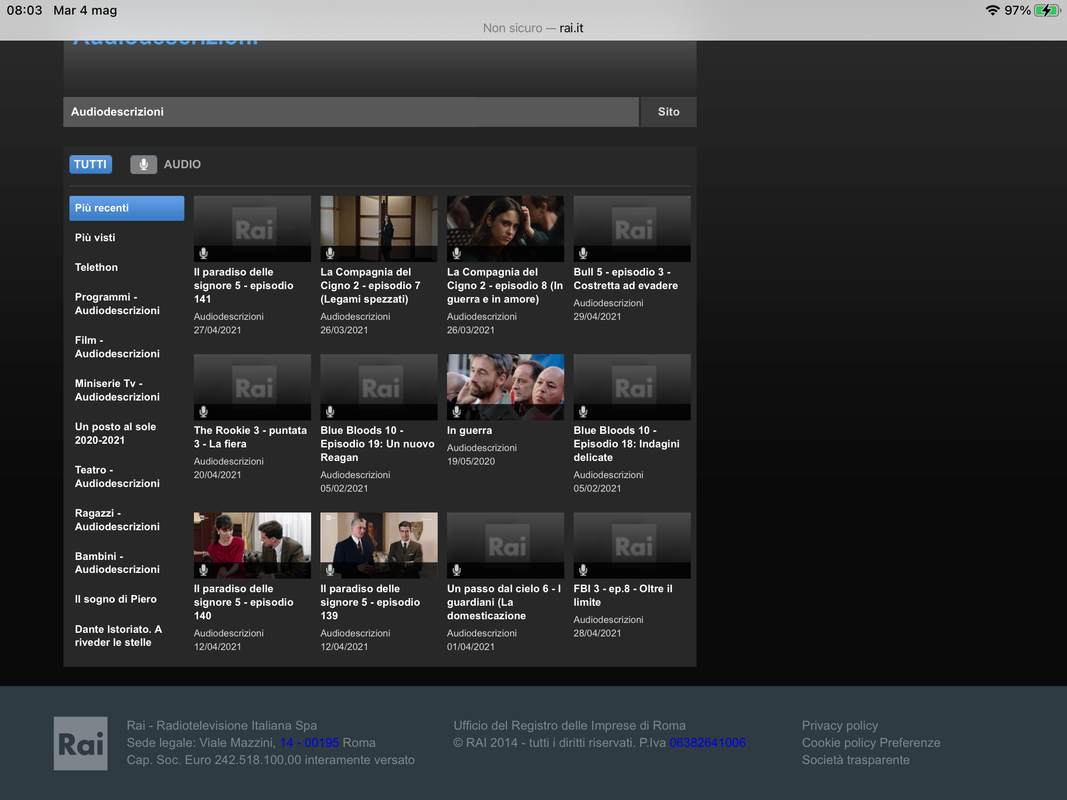Select the TUTTI filter button
This screenshot has height=800, width=1067.
tap(91, 164)
